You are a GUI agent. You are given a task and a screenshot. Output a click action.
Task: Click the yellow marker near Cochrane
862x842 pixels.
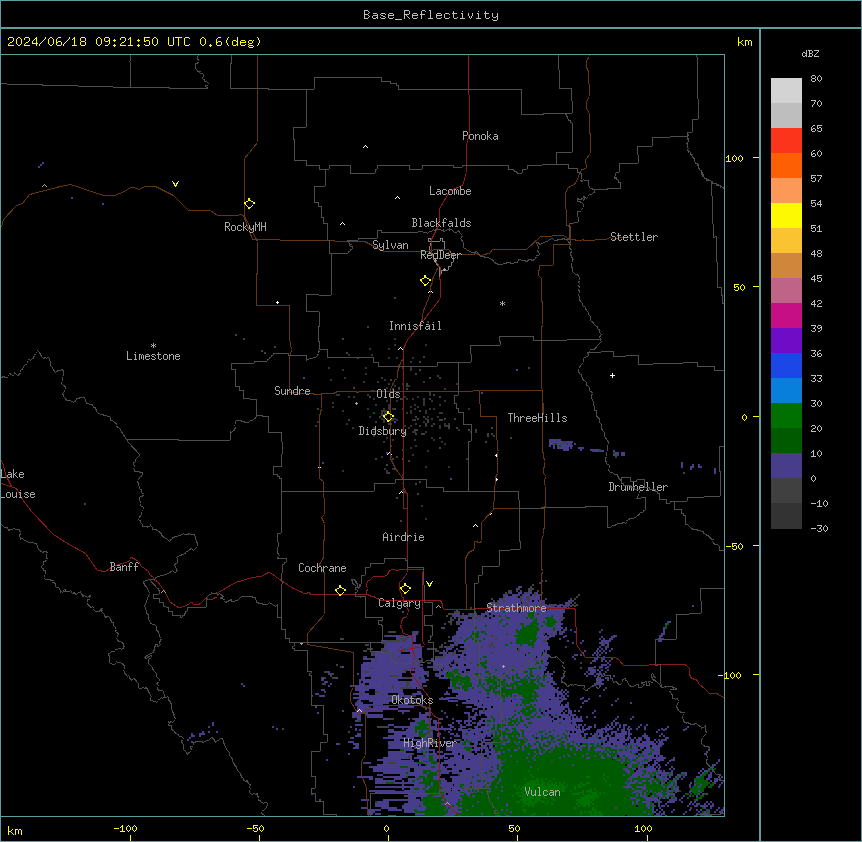pyautogui.click(x=340, y=590)
